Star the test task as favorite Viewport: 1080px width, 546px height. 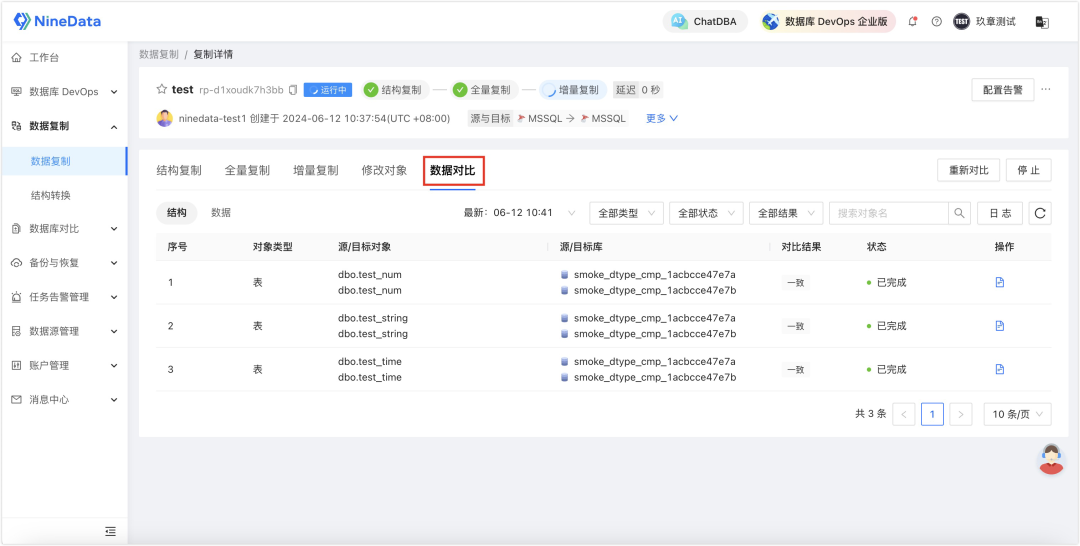tap(162, 90)
